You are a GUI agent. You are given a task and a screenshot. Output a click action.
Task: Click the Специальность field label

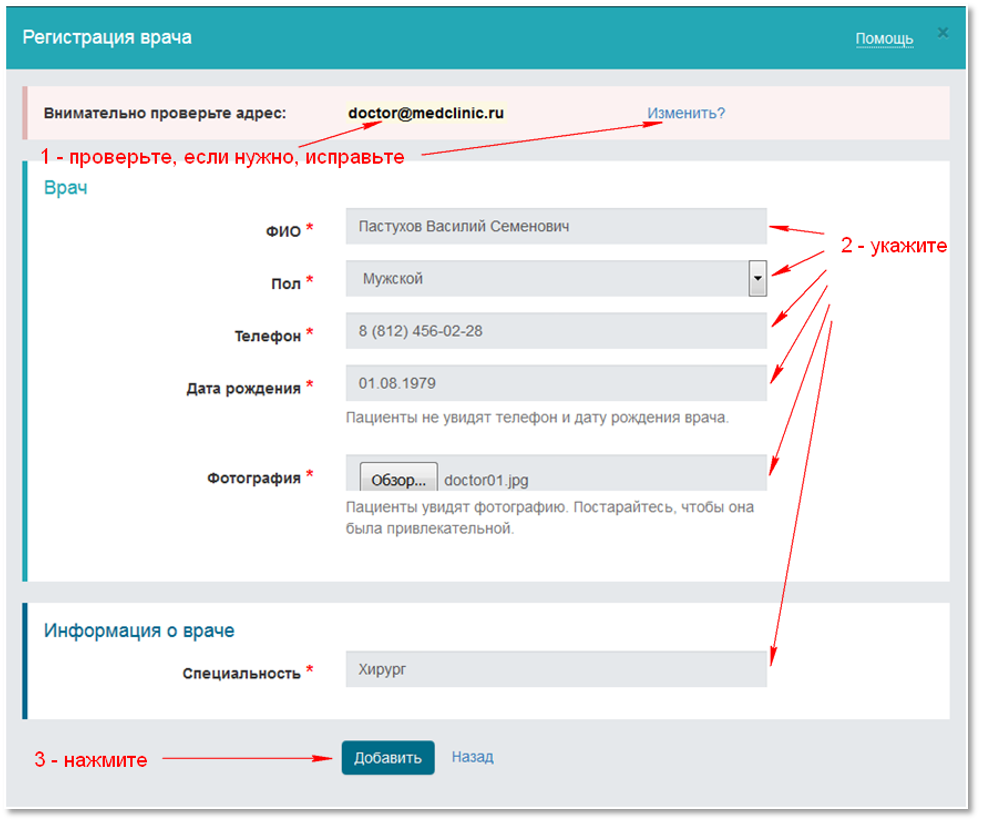coord(241,673)
